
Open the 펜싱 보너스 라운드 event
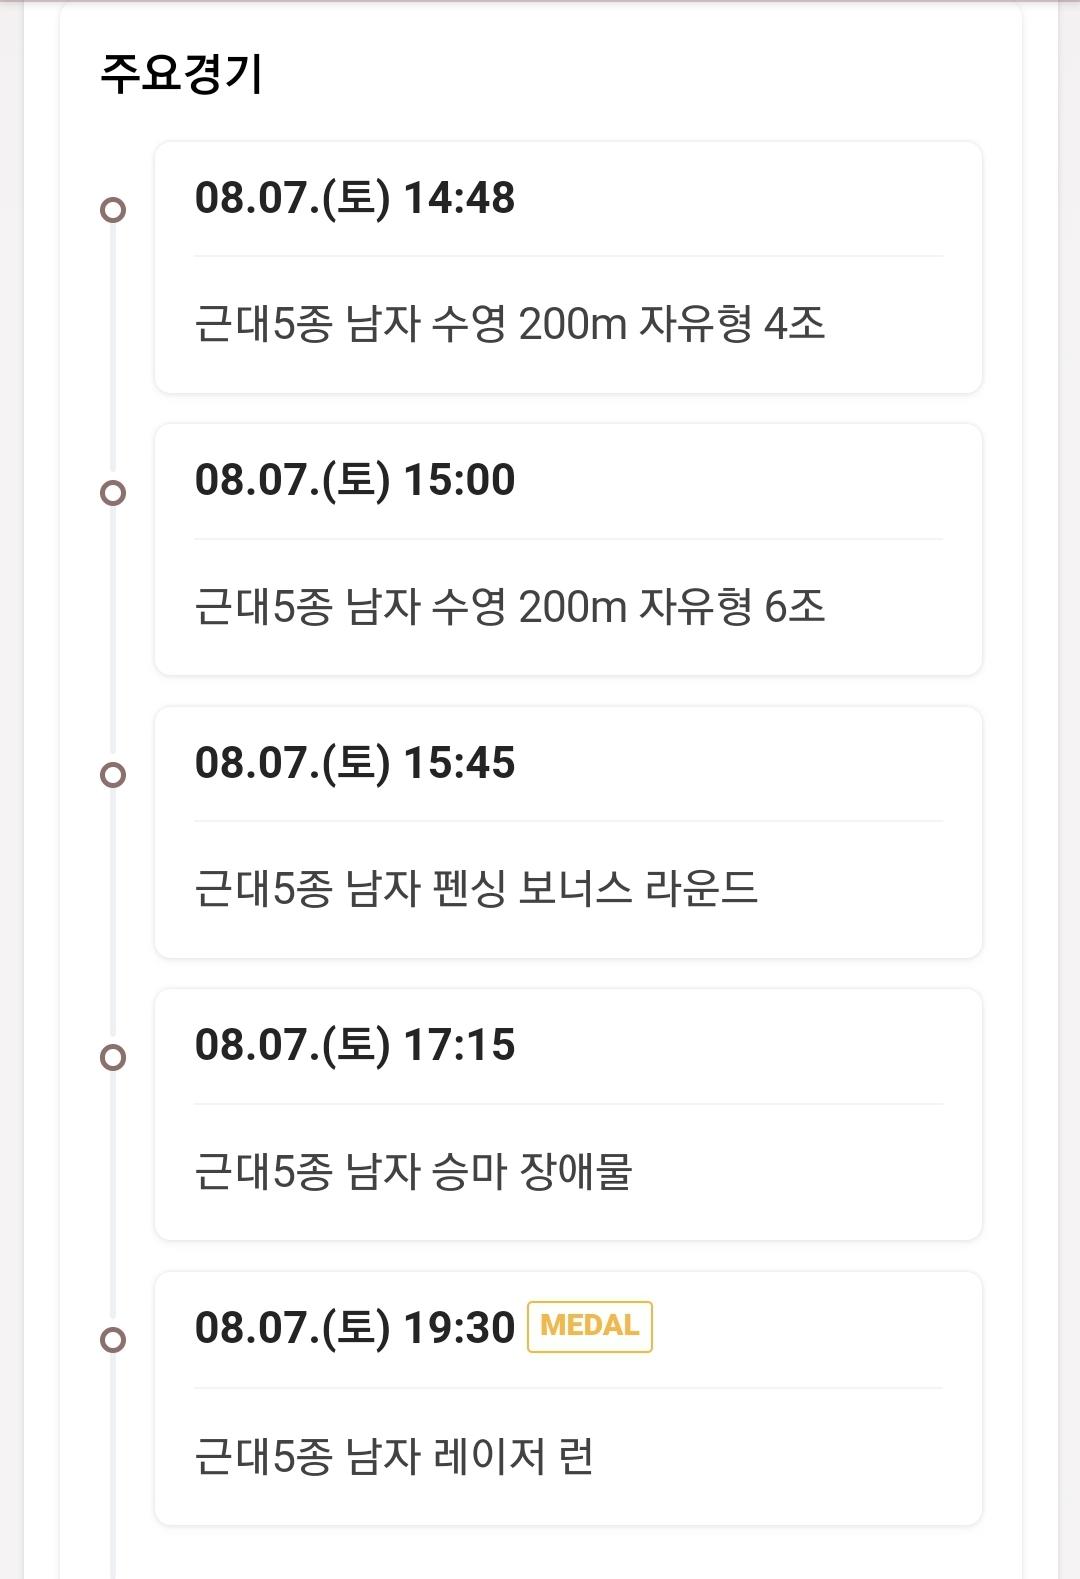coord(476,888)
